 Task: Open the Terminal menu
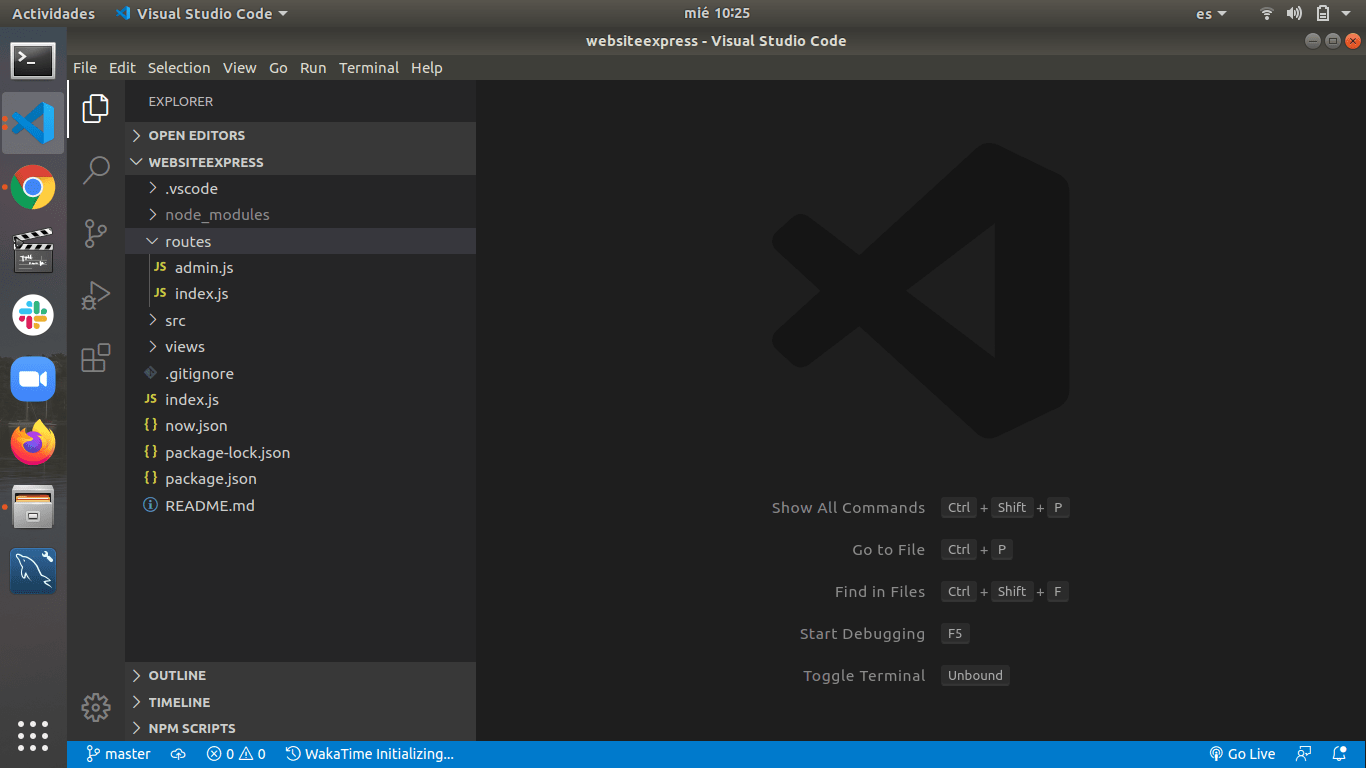[368, 68]
